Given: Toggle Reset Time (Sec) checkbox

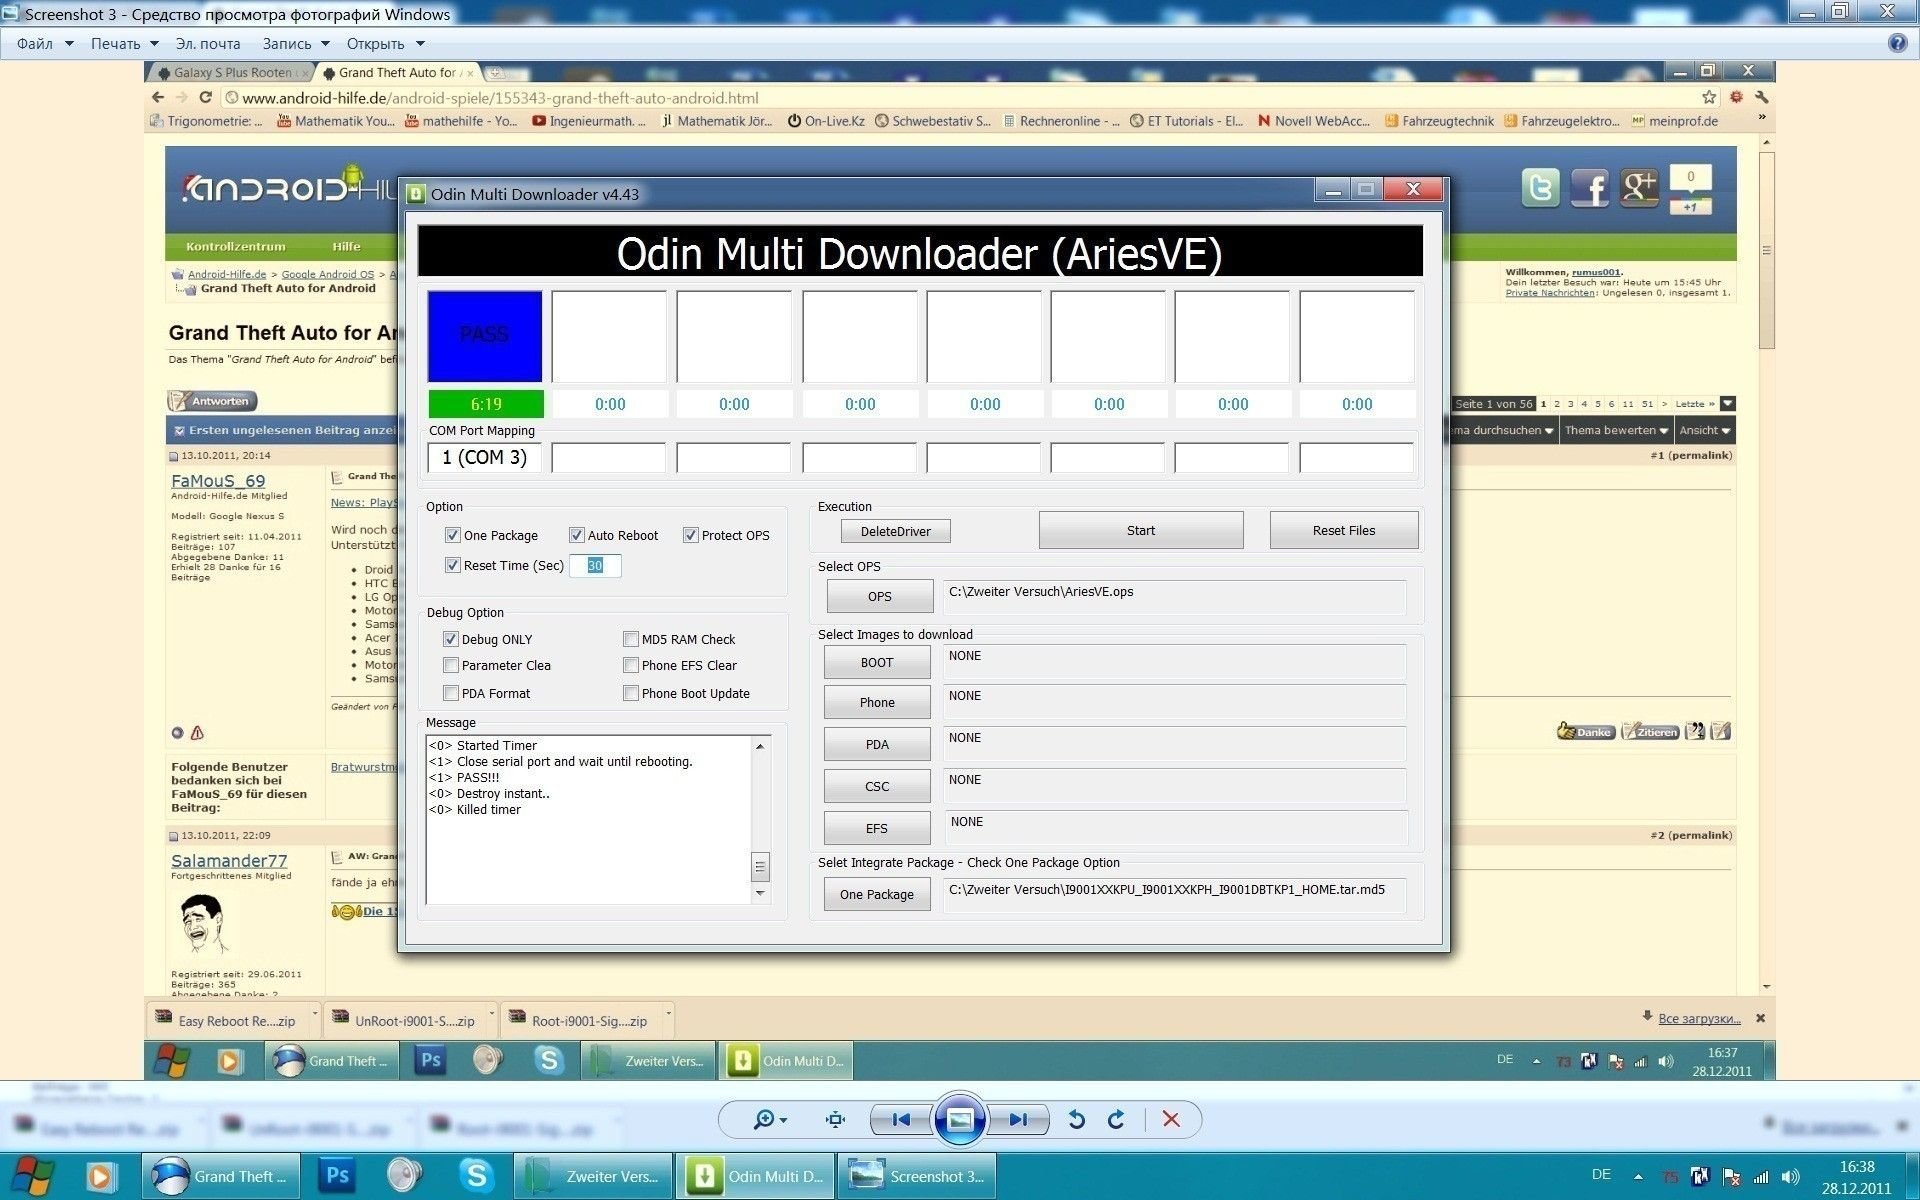Looking at the screenshot, I should (x=452, y=565).
